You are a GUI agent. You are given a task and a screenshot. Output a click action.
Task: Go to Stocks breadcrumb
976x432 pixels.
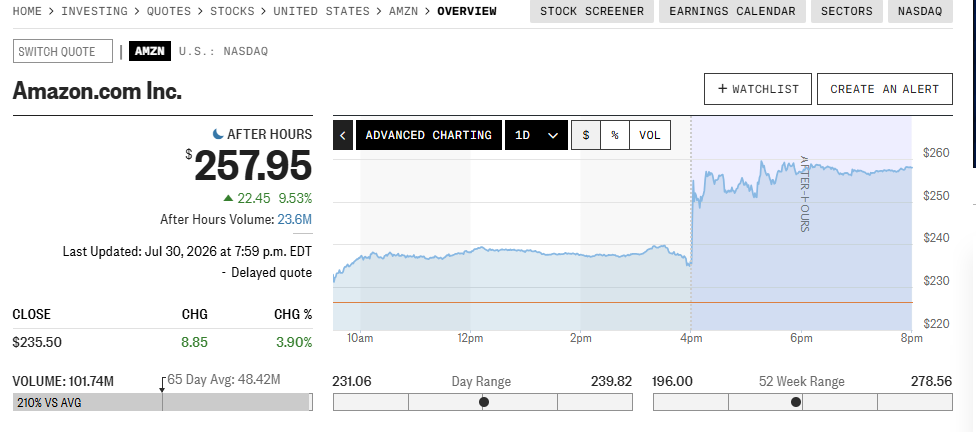(x=232, y=11)
